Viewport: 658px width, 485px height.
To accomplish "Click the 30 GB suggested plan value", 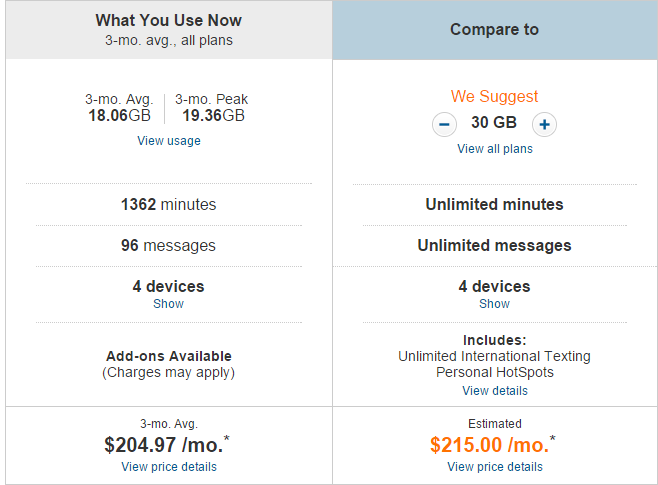I will tap(494, 123).
